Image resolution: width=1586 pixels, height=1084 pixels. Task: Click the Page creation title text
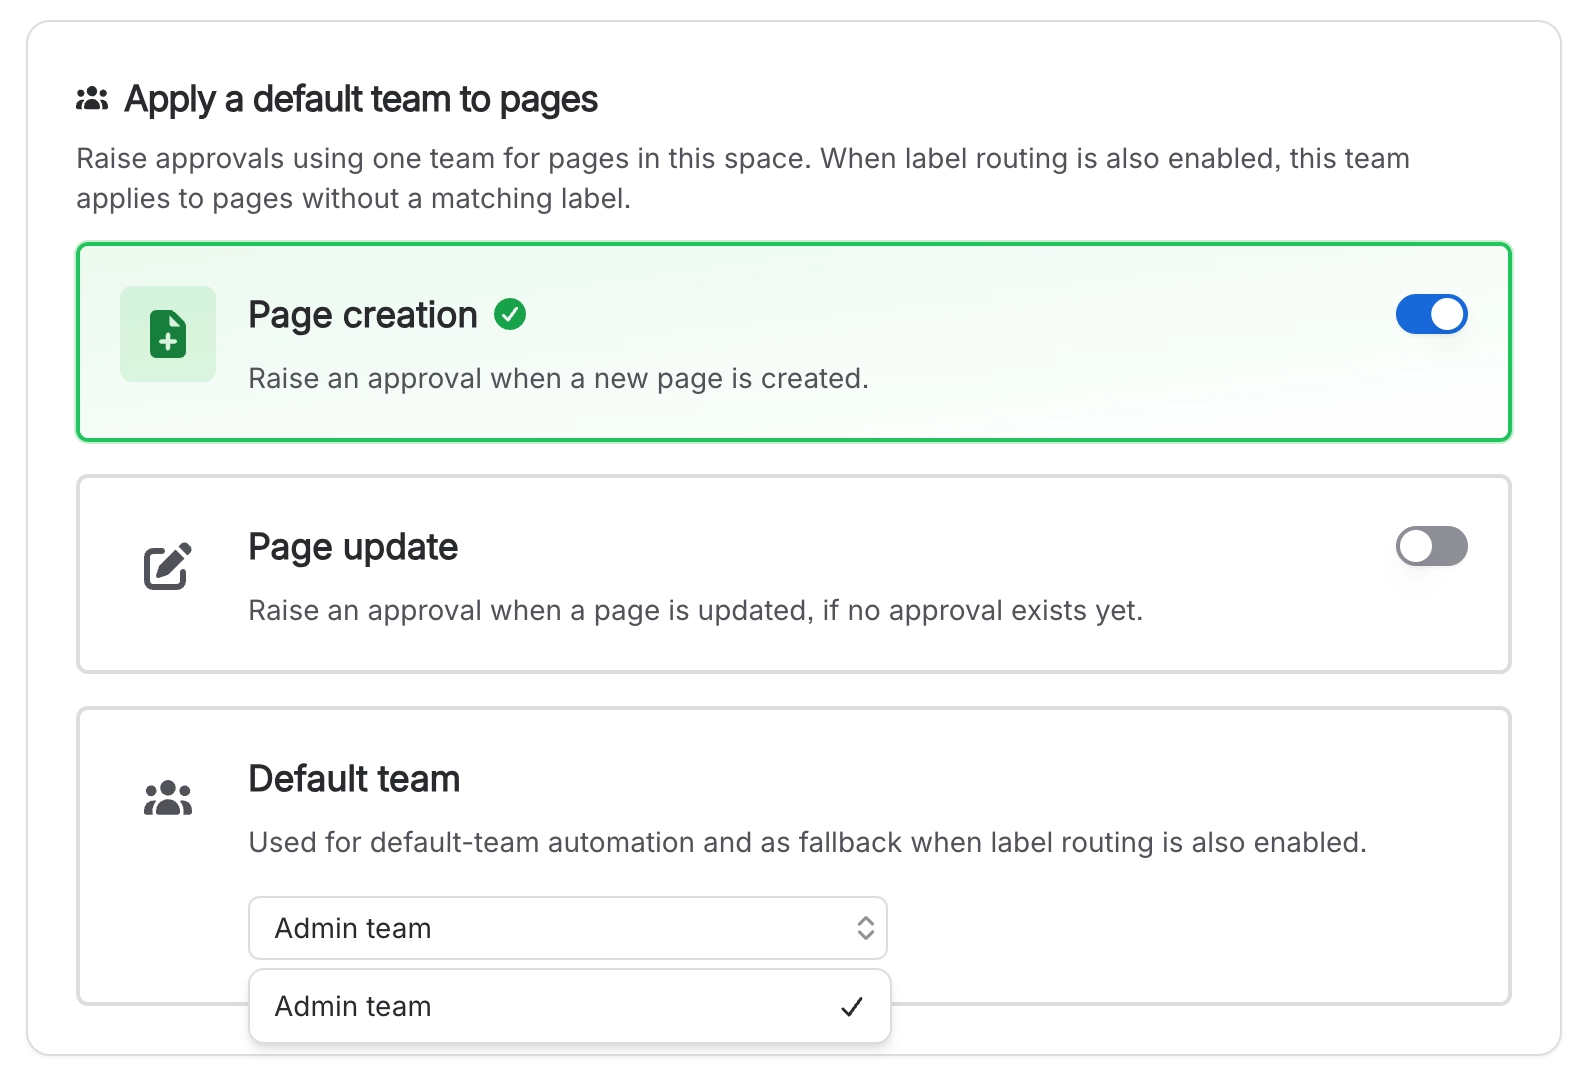[363, 315]
